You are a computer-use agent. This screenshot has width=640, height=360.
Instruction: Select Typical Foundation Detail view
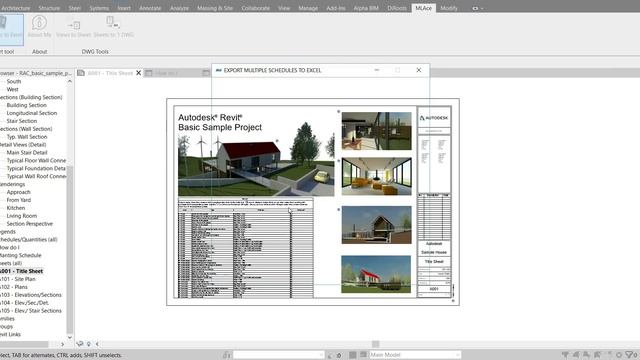click(x=36, y=168)
